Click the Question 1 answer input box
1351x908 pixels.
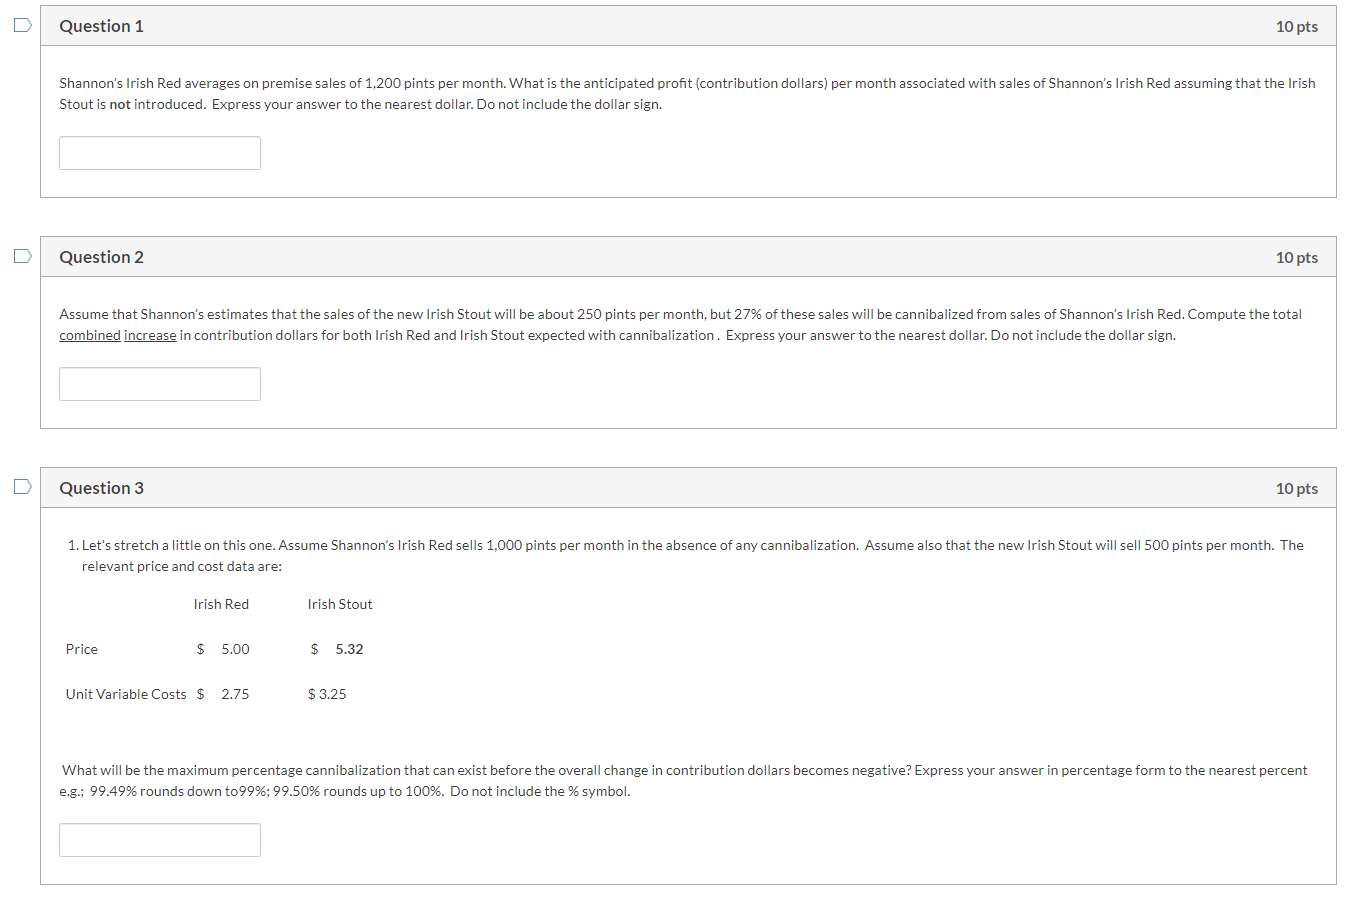160,153
